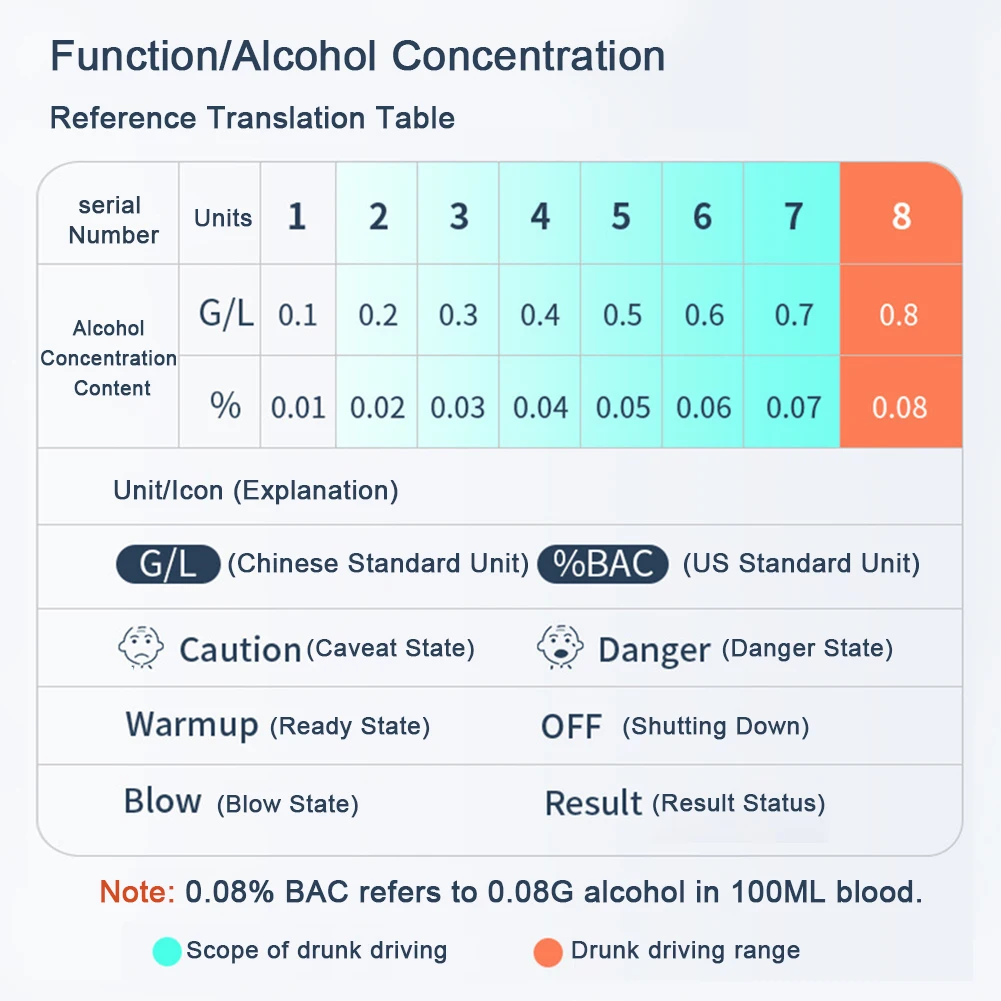1001x1001 pixels.
Task: Click the Result status label
Action: coord(593,803)
